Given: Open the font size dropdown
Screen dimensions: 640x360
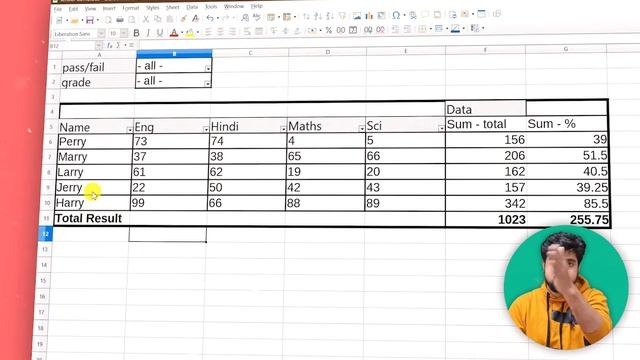Looking at the screenshot, I should (x=124, y=33).
